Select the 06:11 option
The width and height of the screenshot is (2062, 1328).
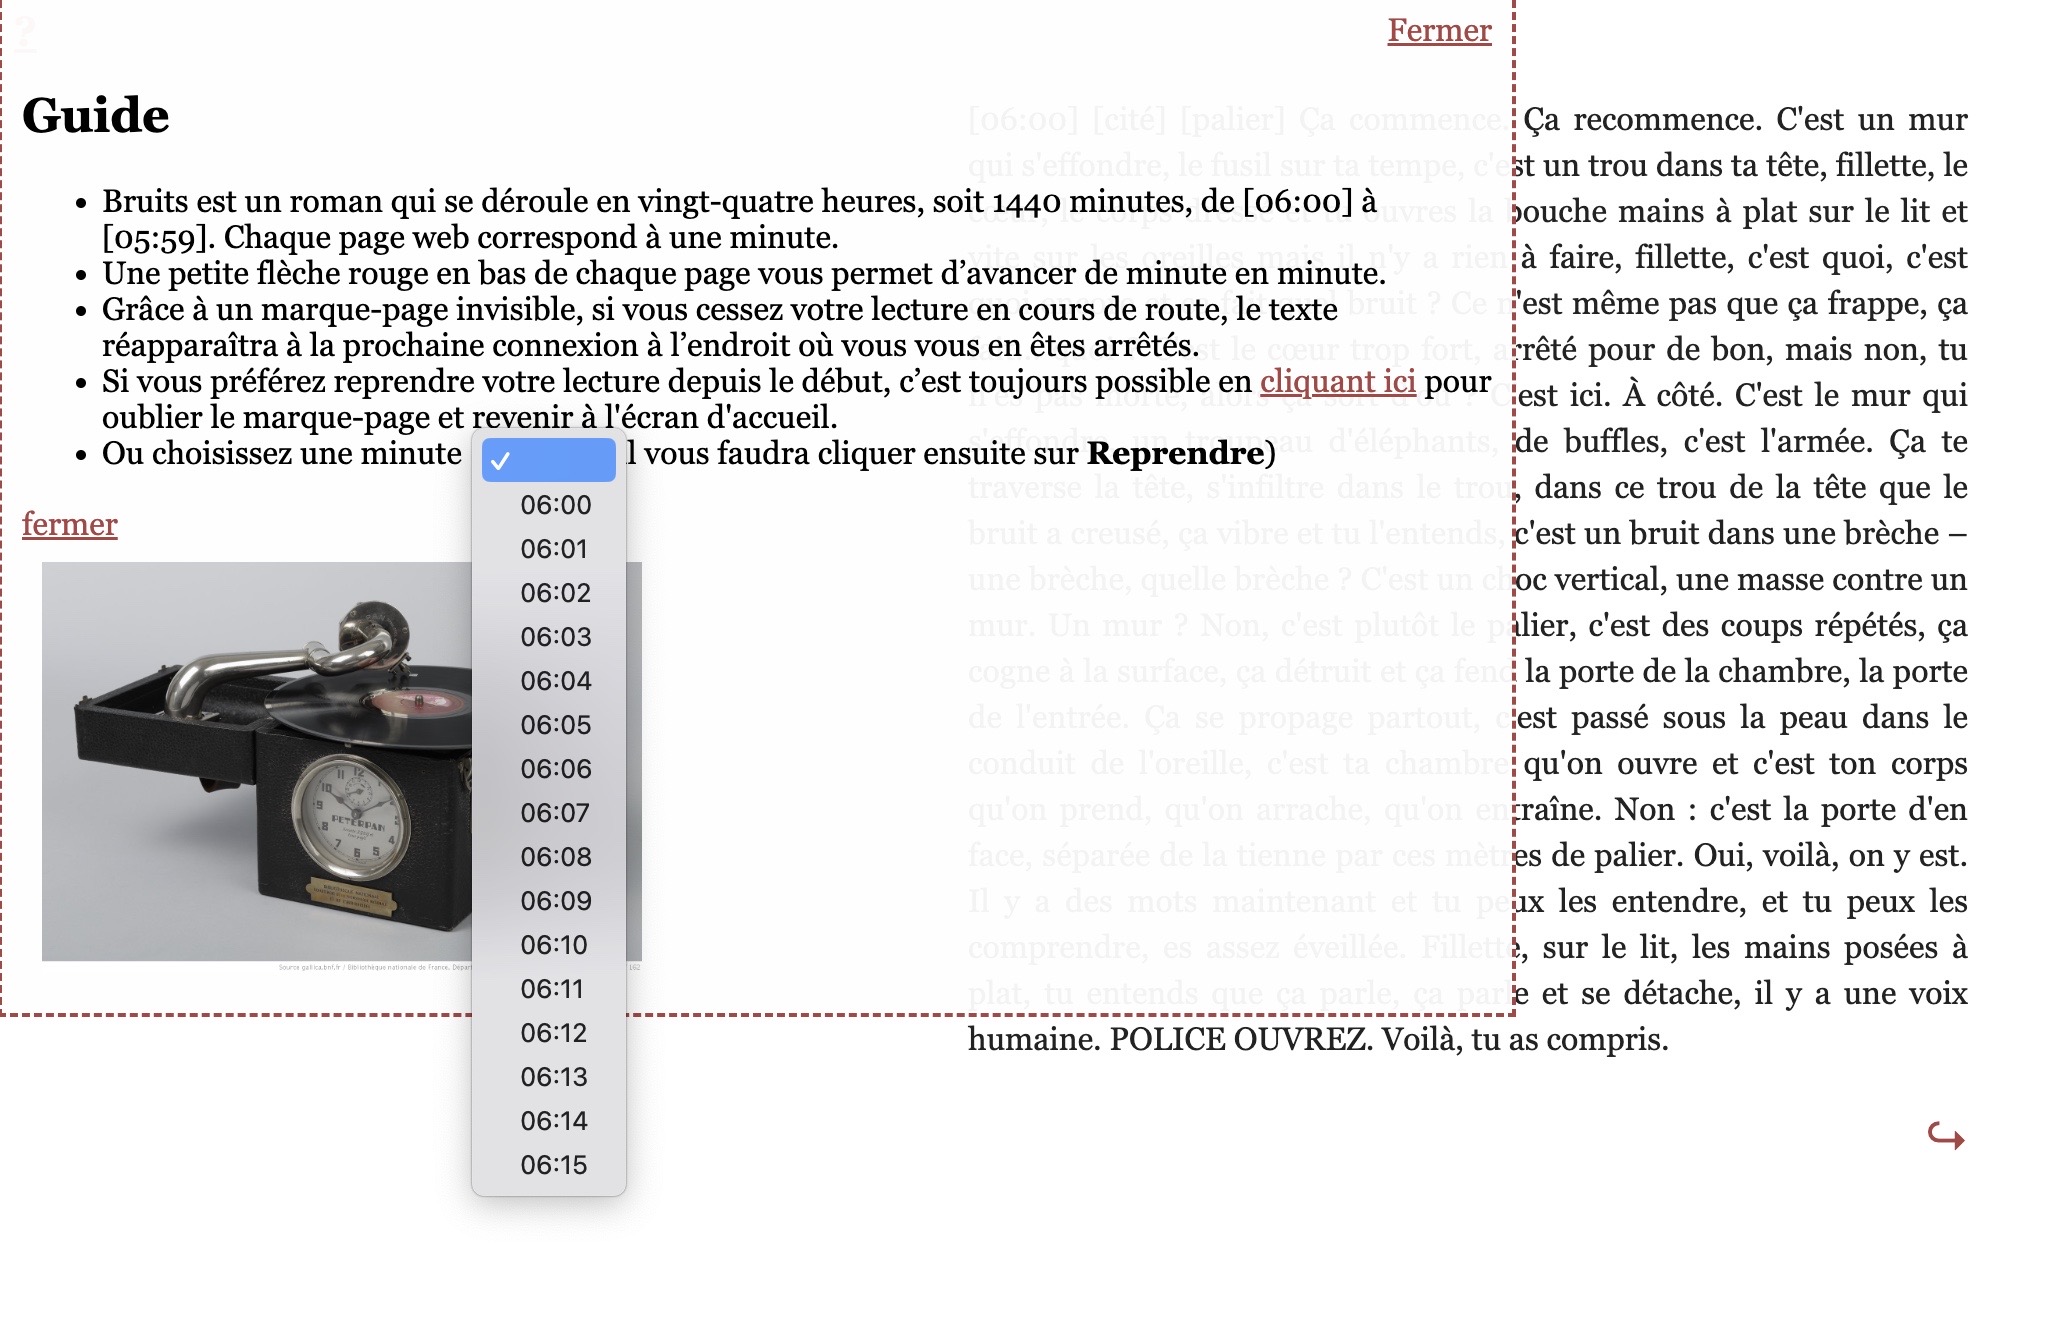coord(549,989)
